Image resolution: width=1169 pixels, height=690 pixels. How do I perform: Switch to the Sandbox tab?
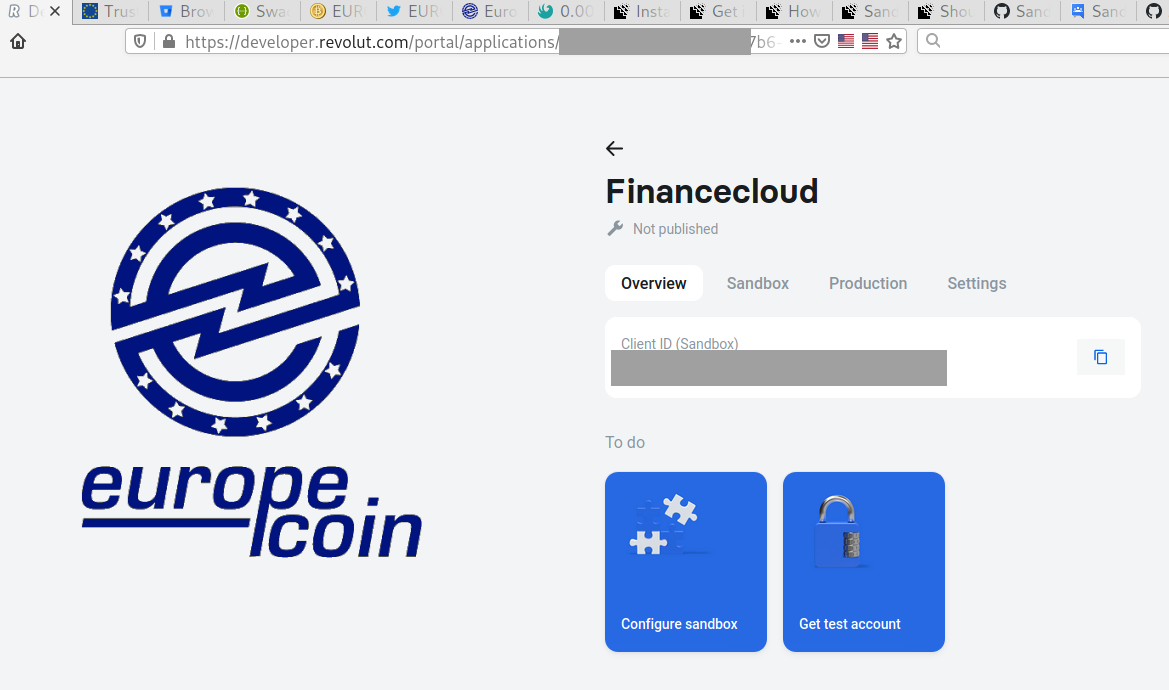coord(757,283)
